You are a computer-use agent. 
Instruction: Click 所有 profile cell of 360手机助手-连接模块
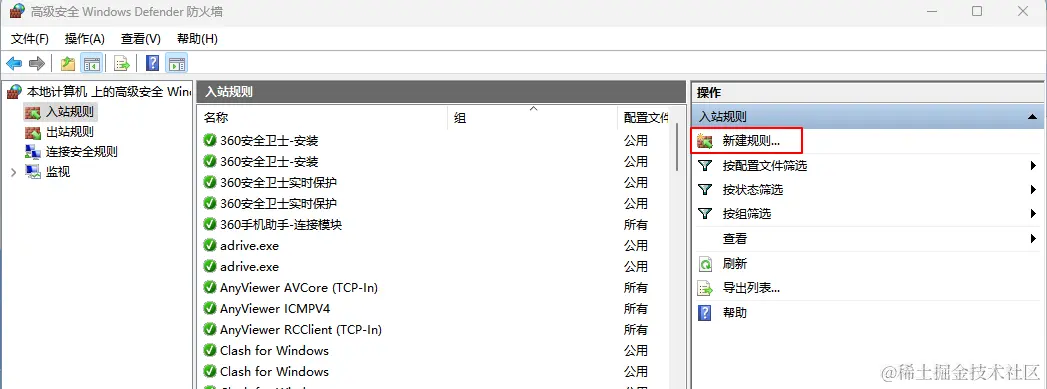pos(636,224)
